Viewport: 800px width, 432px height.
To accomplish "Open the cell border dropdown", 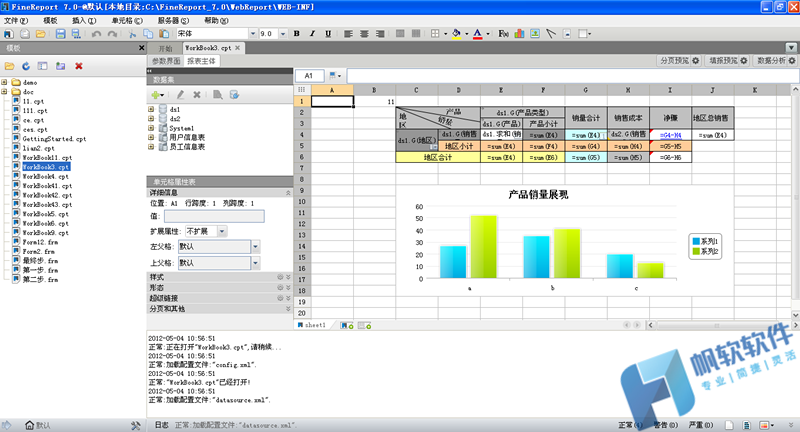I will (445, 34).
